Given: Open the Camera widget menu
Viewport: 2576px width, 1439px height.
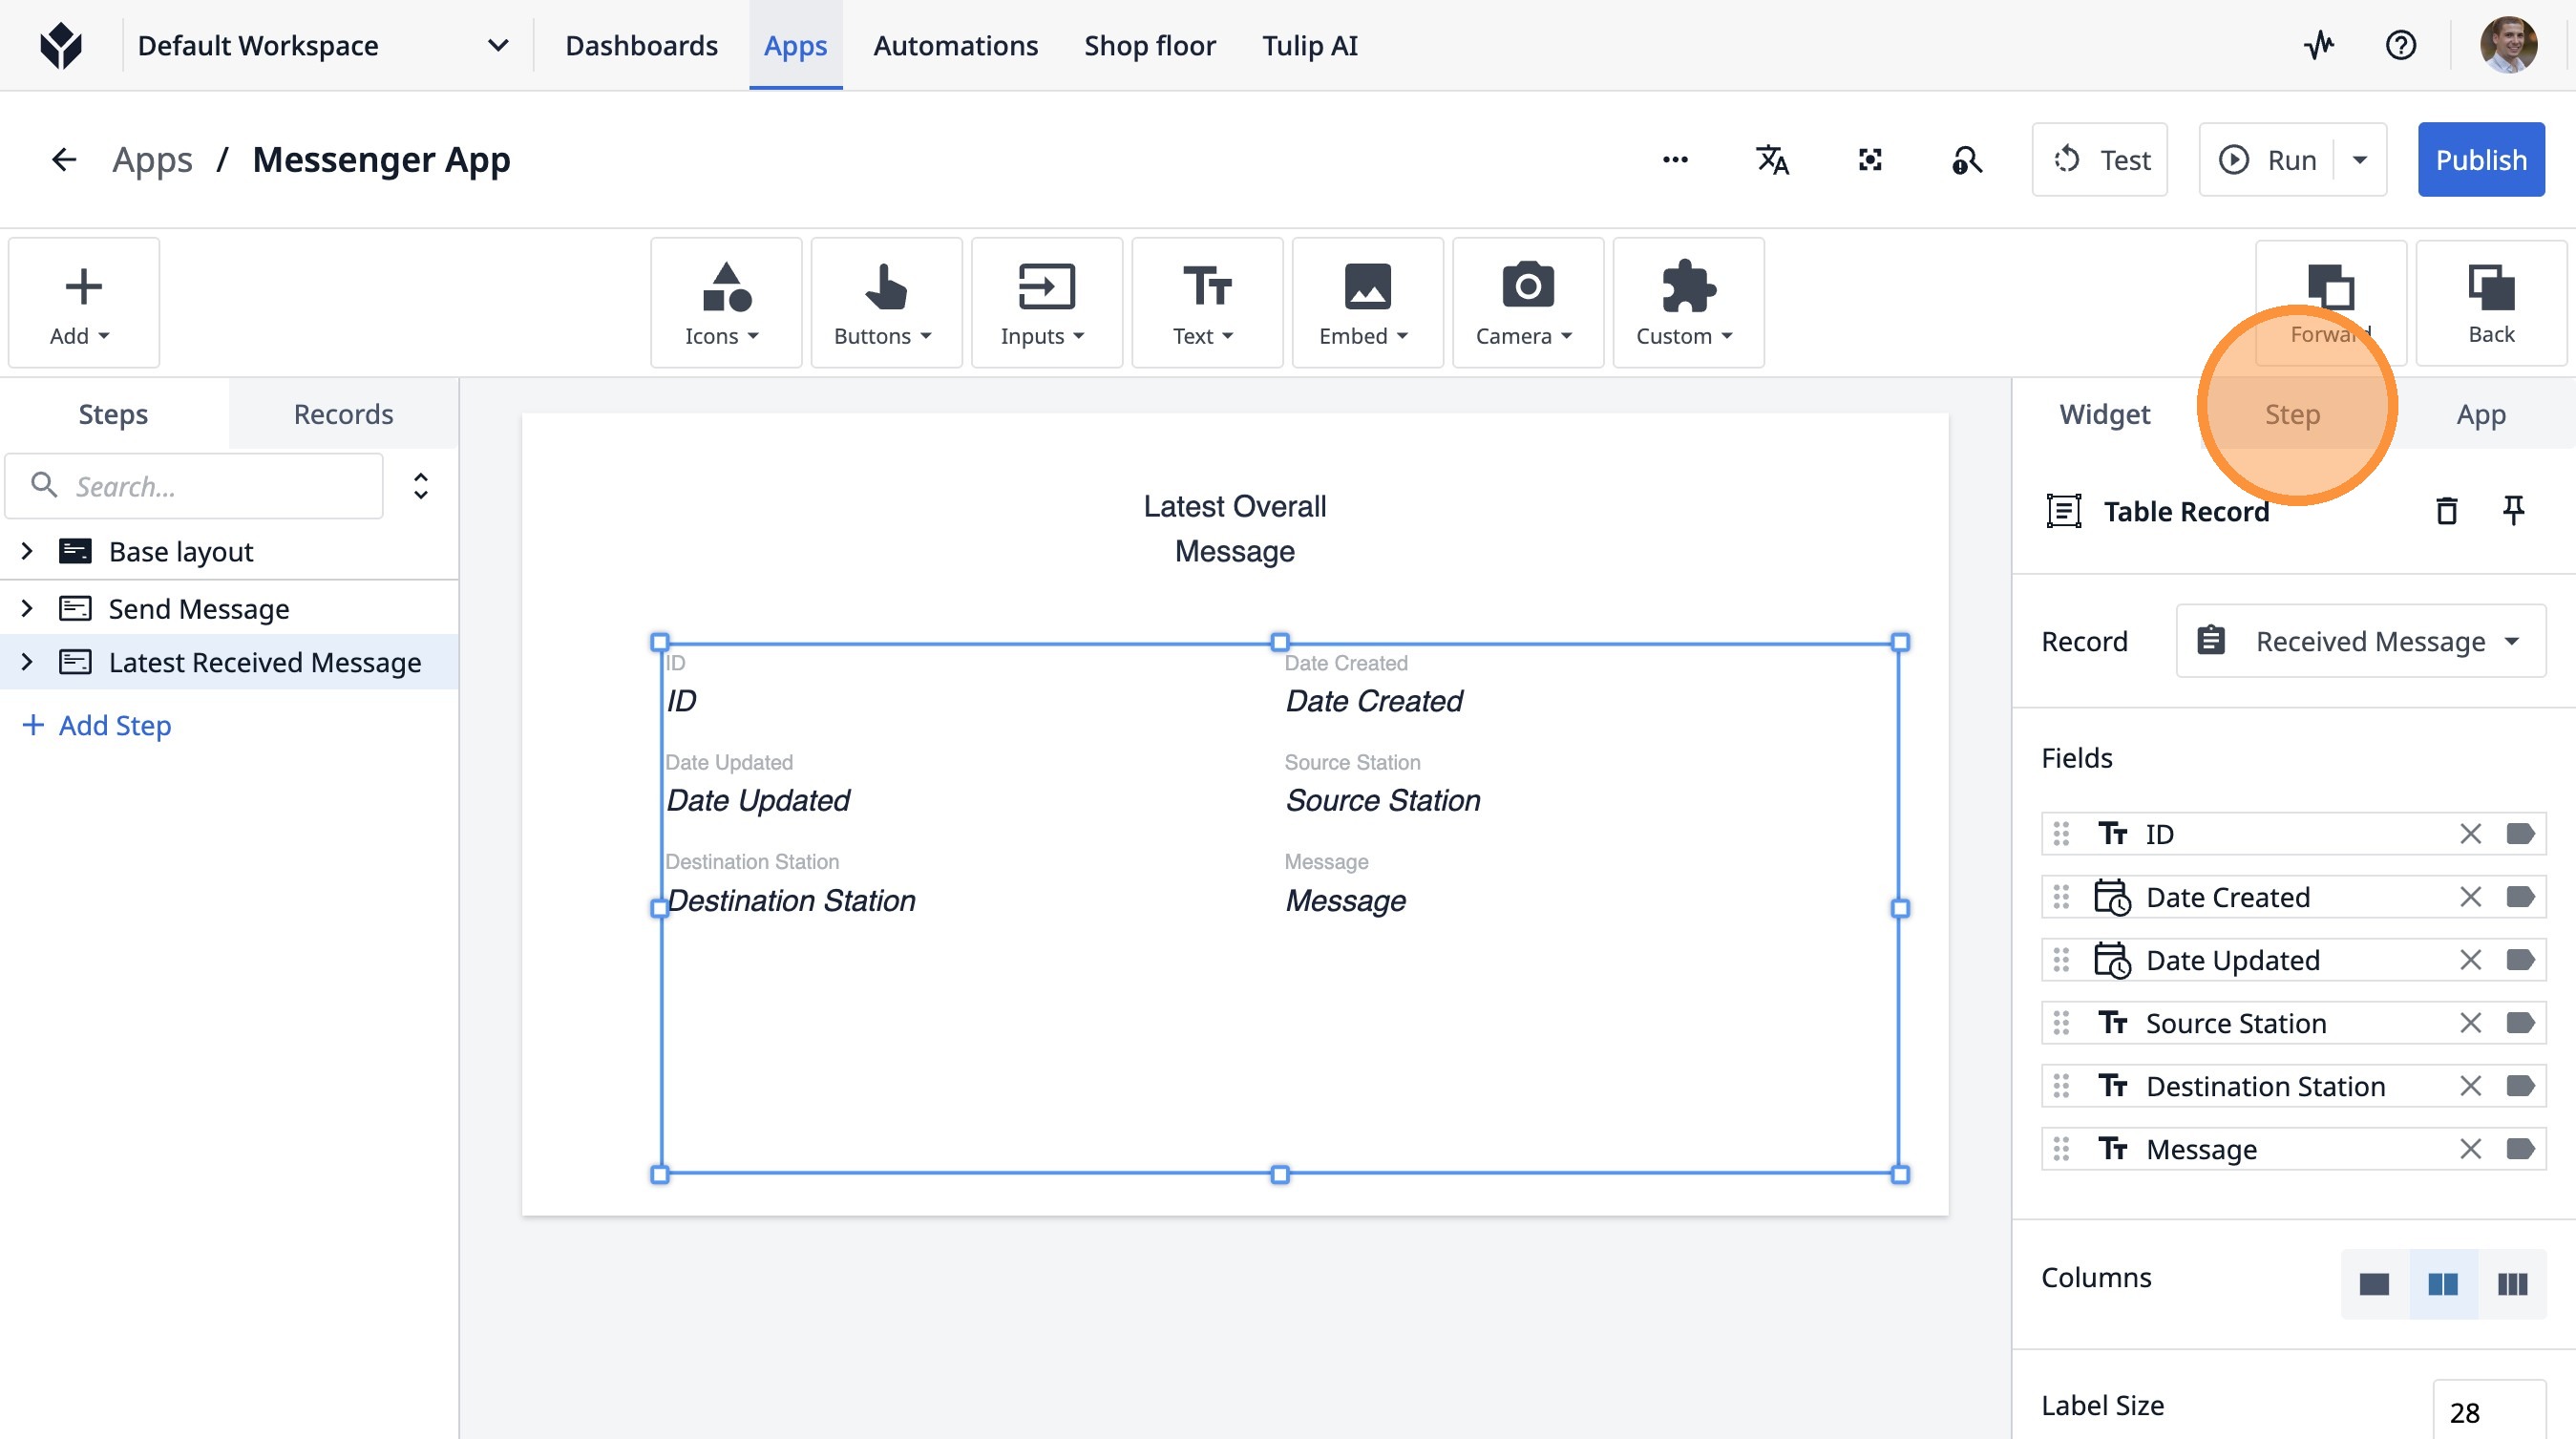Looking at the screenshot, I should (x=1526, y=303).
